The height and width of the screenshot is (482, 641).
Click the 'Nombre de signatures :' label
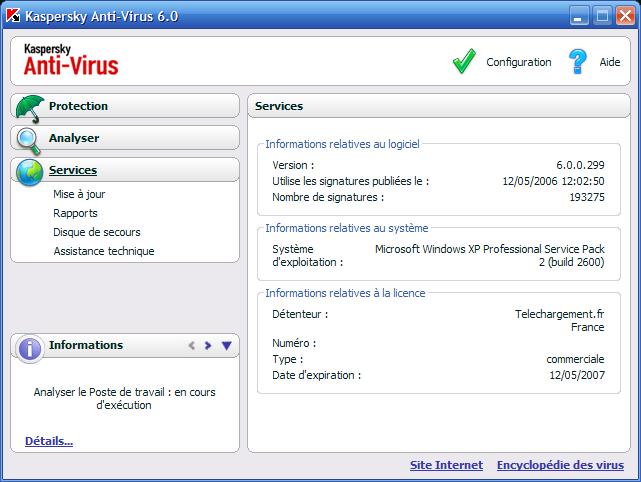click(328, 197)
